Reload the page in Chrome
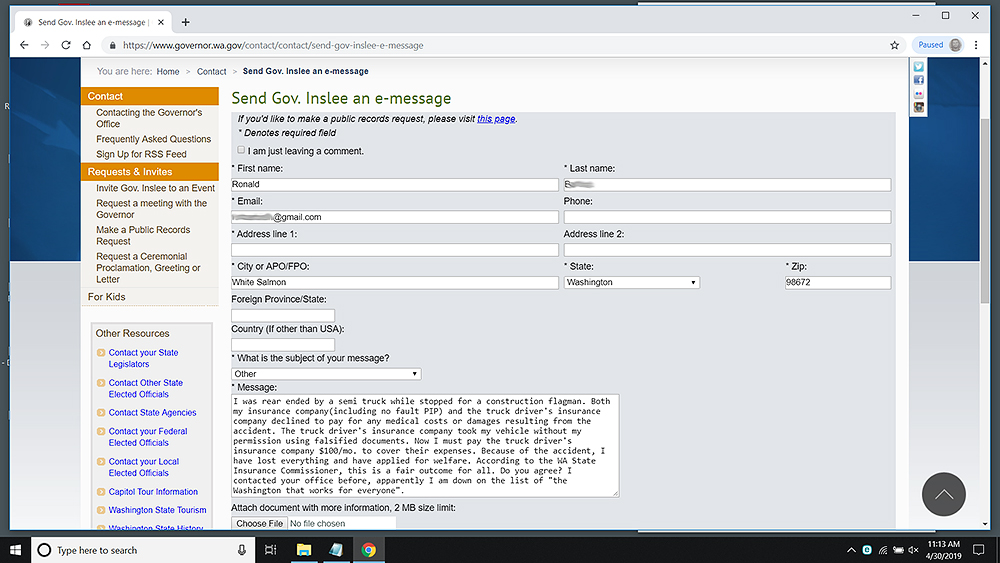The width and height of the screenshot is (1000, 563). [66, 45]
